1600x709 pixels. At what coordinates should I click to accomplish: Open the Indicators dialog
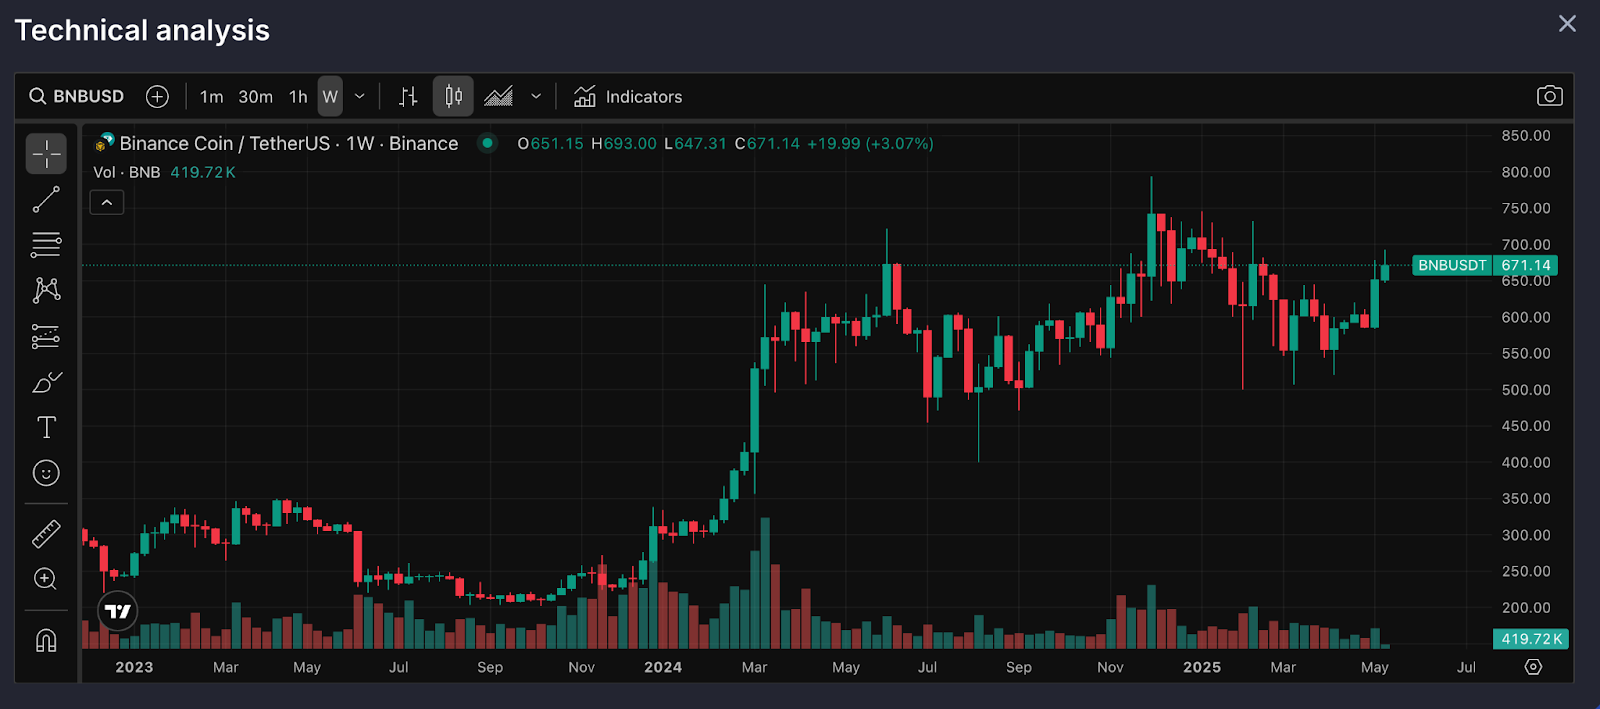point(628,96)
